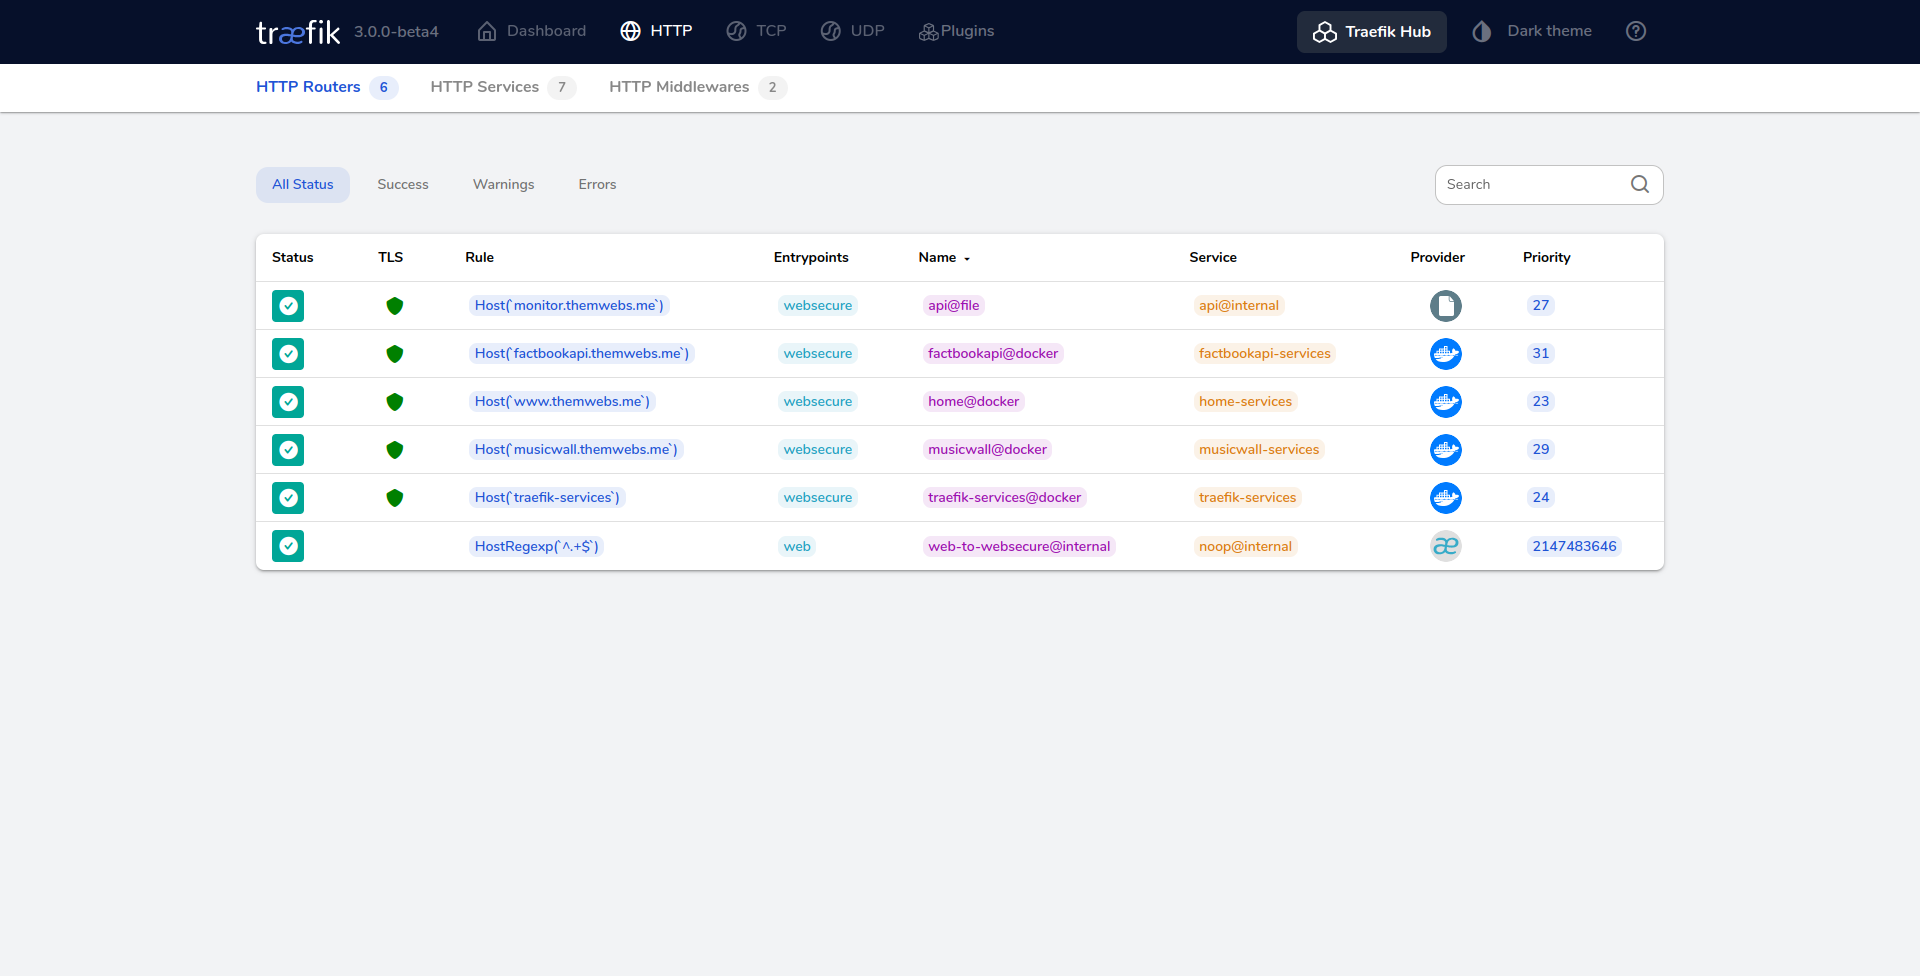Viewport: 1920px width, 976px height.
Task: Filter routers by Warnings status
Action: 504,185
